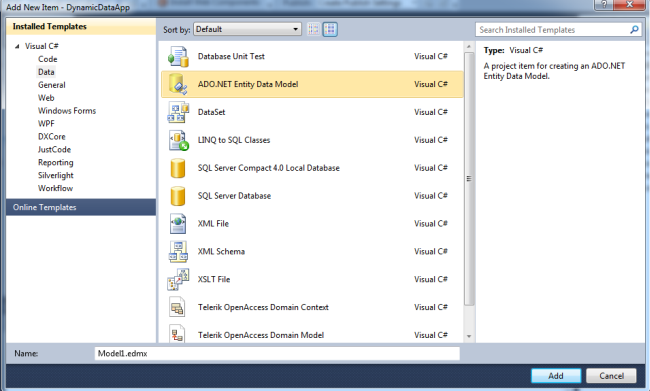Click the dialog Help question mark button
The image size is (650, 391).
604,5
